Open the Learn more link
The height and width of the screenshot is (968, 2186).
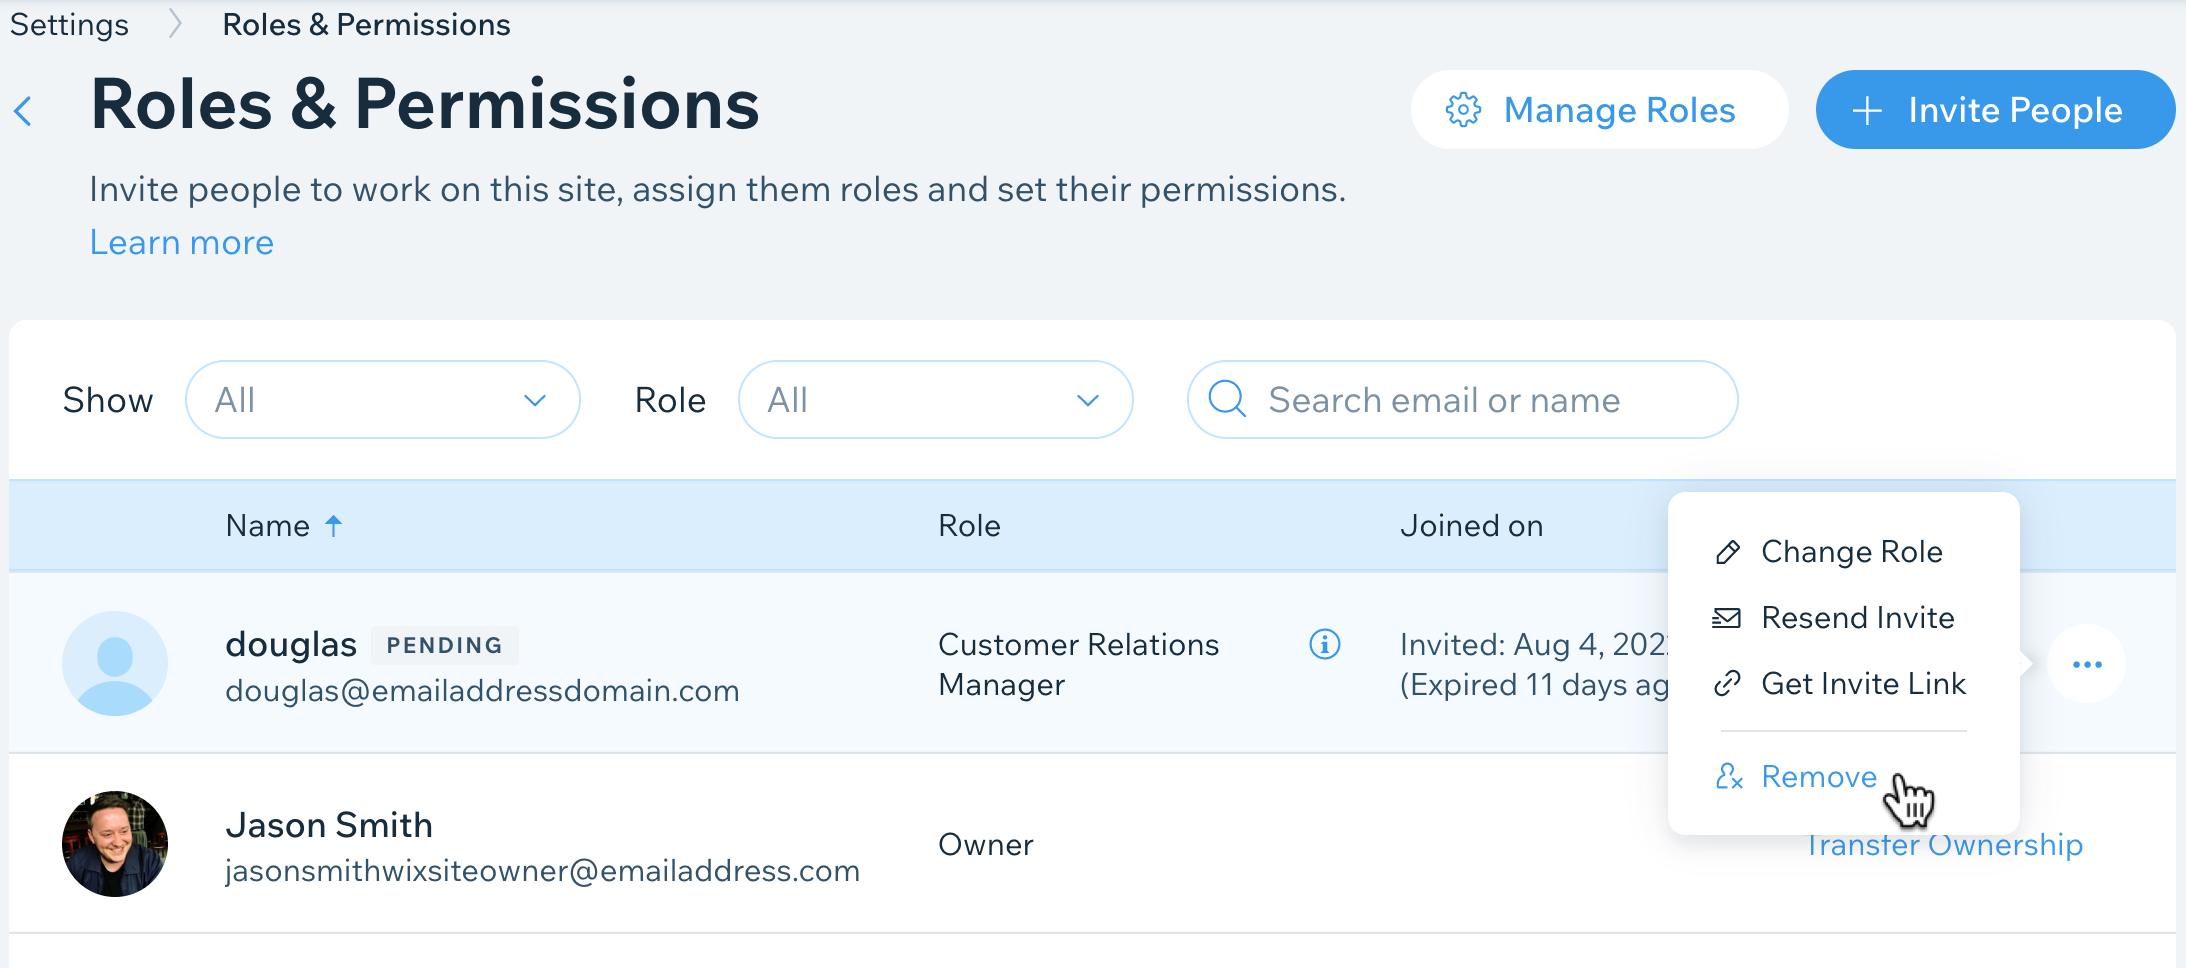[181, 243]
